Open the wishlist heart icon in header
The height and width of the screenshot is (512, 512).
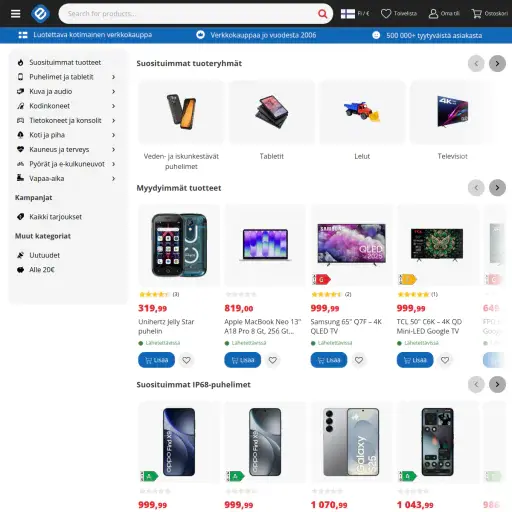pyautogui.click(x=386, y=14)
